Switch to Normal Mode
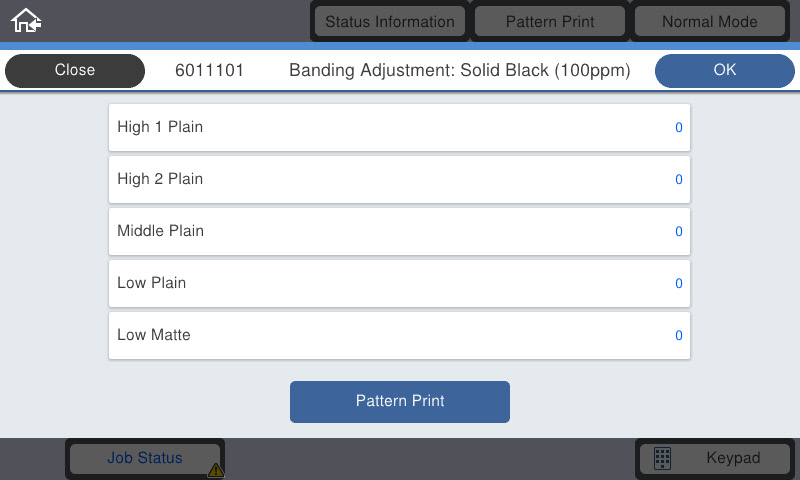Viewport: 800px width, 480px height. (x=710, y=21)
